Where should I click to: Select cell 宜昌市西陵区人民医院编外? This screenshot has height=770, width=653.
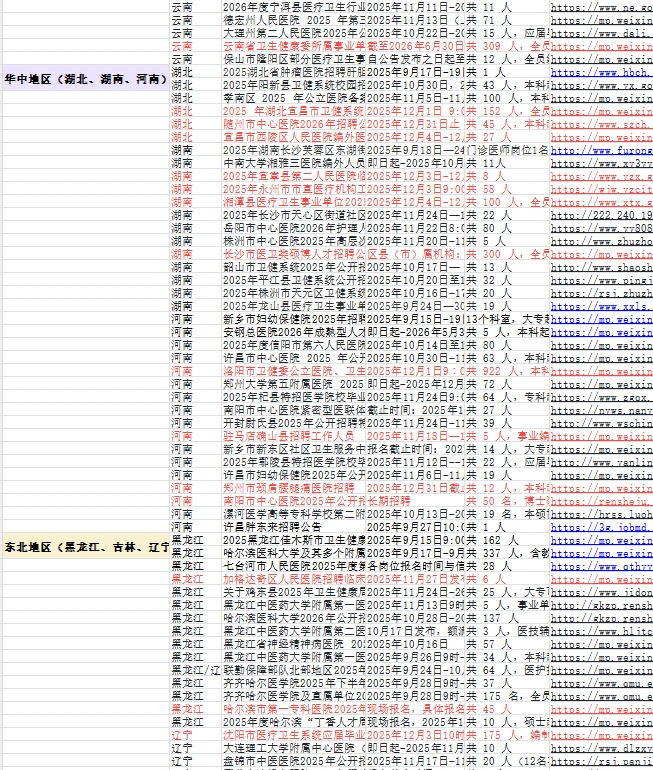point(294,137)
